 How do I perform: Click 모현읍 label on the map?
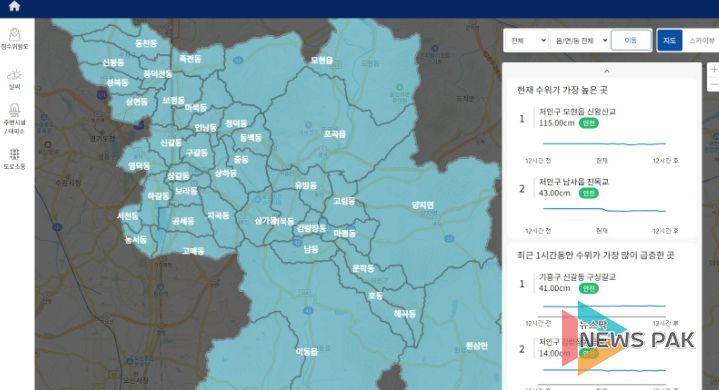321,60
